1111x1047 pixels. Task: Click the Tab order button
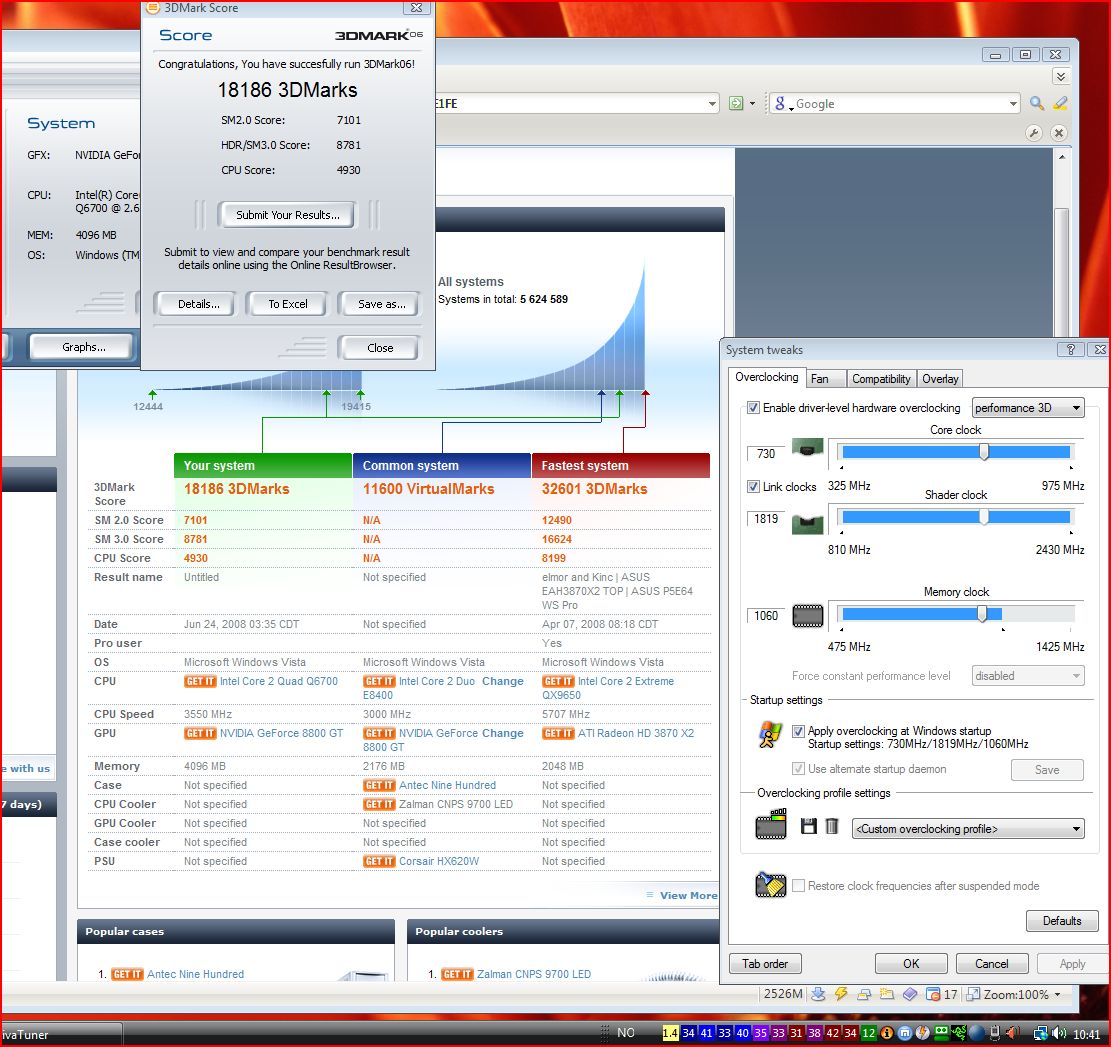[765, 963]
